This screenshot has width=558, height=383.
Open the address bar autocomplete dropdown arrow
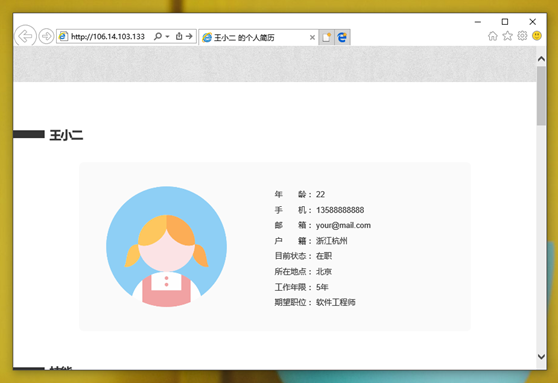(x=167, y=36)
